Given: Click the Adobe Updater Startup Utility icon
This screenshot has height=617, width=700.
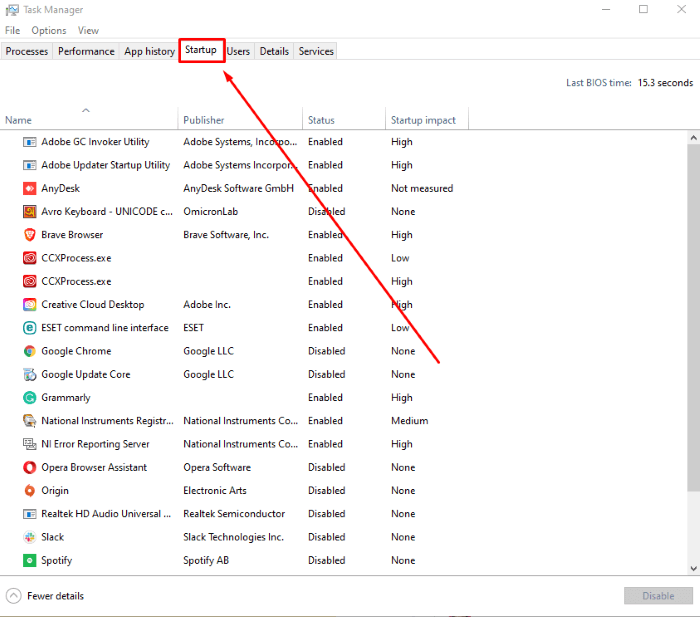Looking at the screenshot, I should click(29, 165).
